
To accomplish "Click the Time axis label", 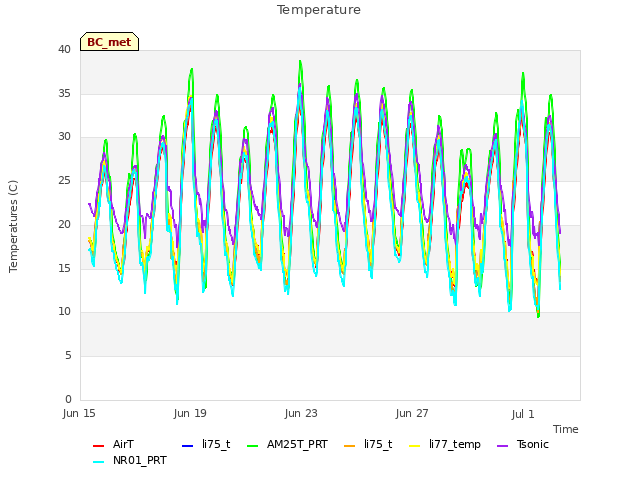I will (x=566, y=429).
